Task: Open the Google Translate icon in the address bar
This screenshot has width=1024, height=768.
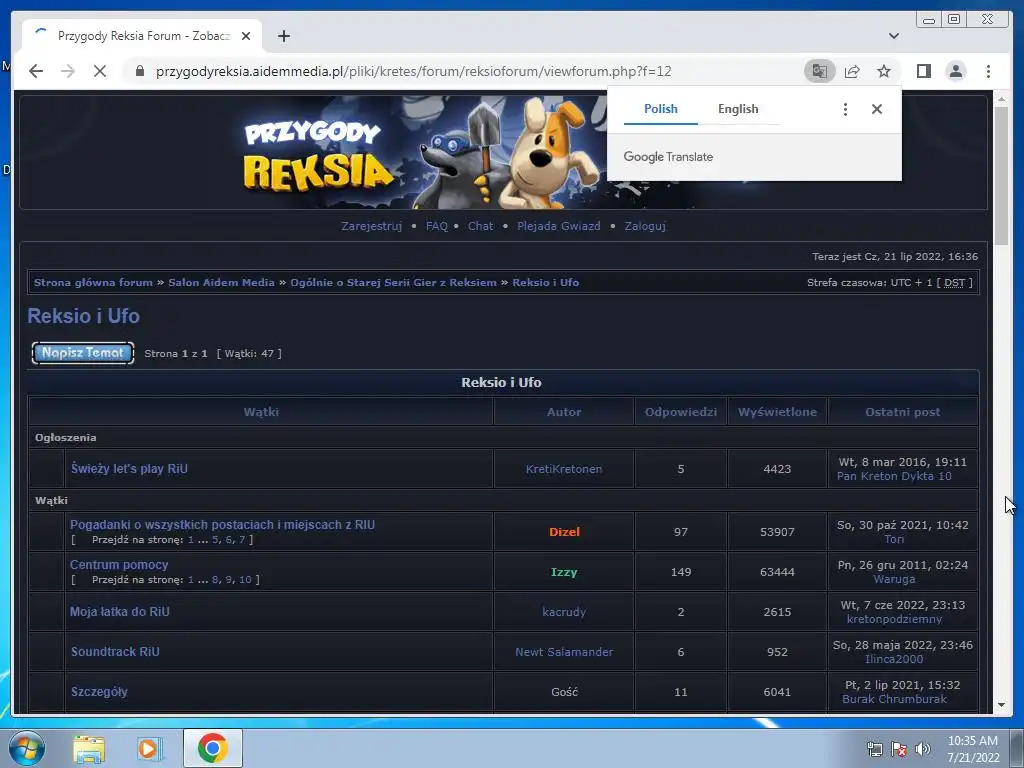Action: coord(820,71)
